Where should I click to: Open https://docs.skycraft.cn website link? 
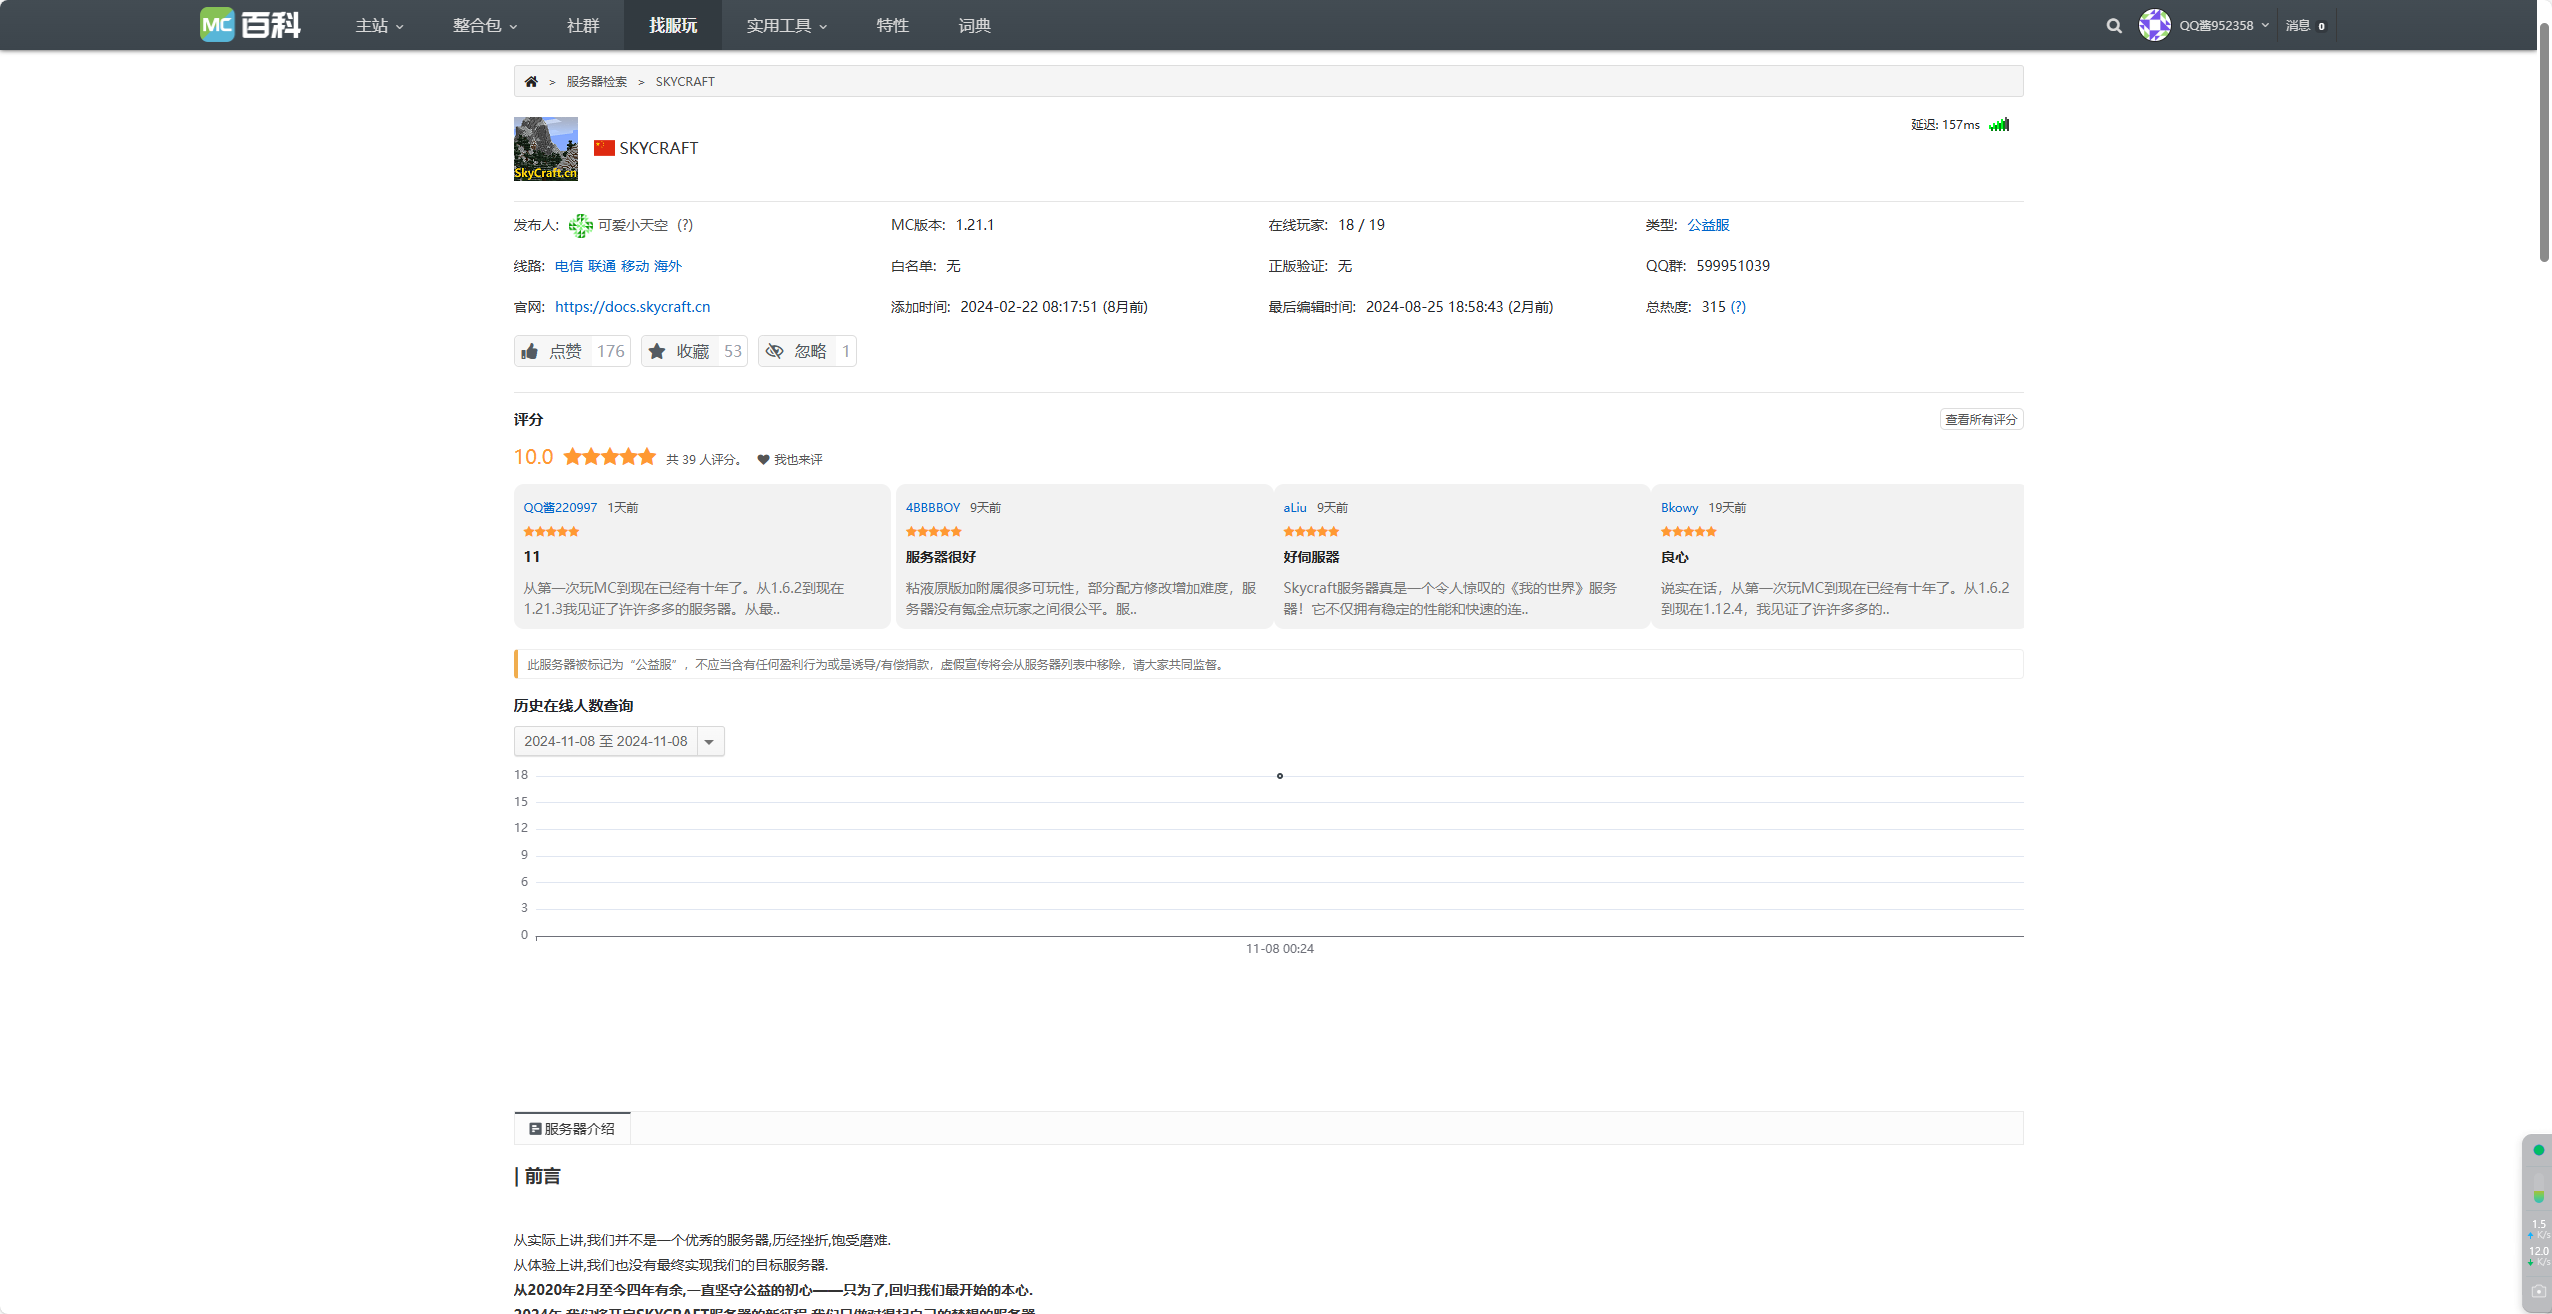[633, 307]
